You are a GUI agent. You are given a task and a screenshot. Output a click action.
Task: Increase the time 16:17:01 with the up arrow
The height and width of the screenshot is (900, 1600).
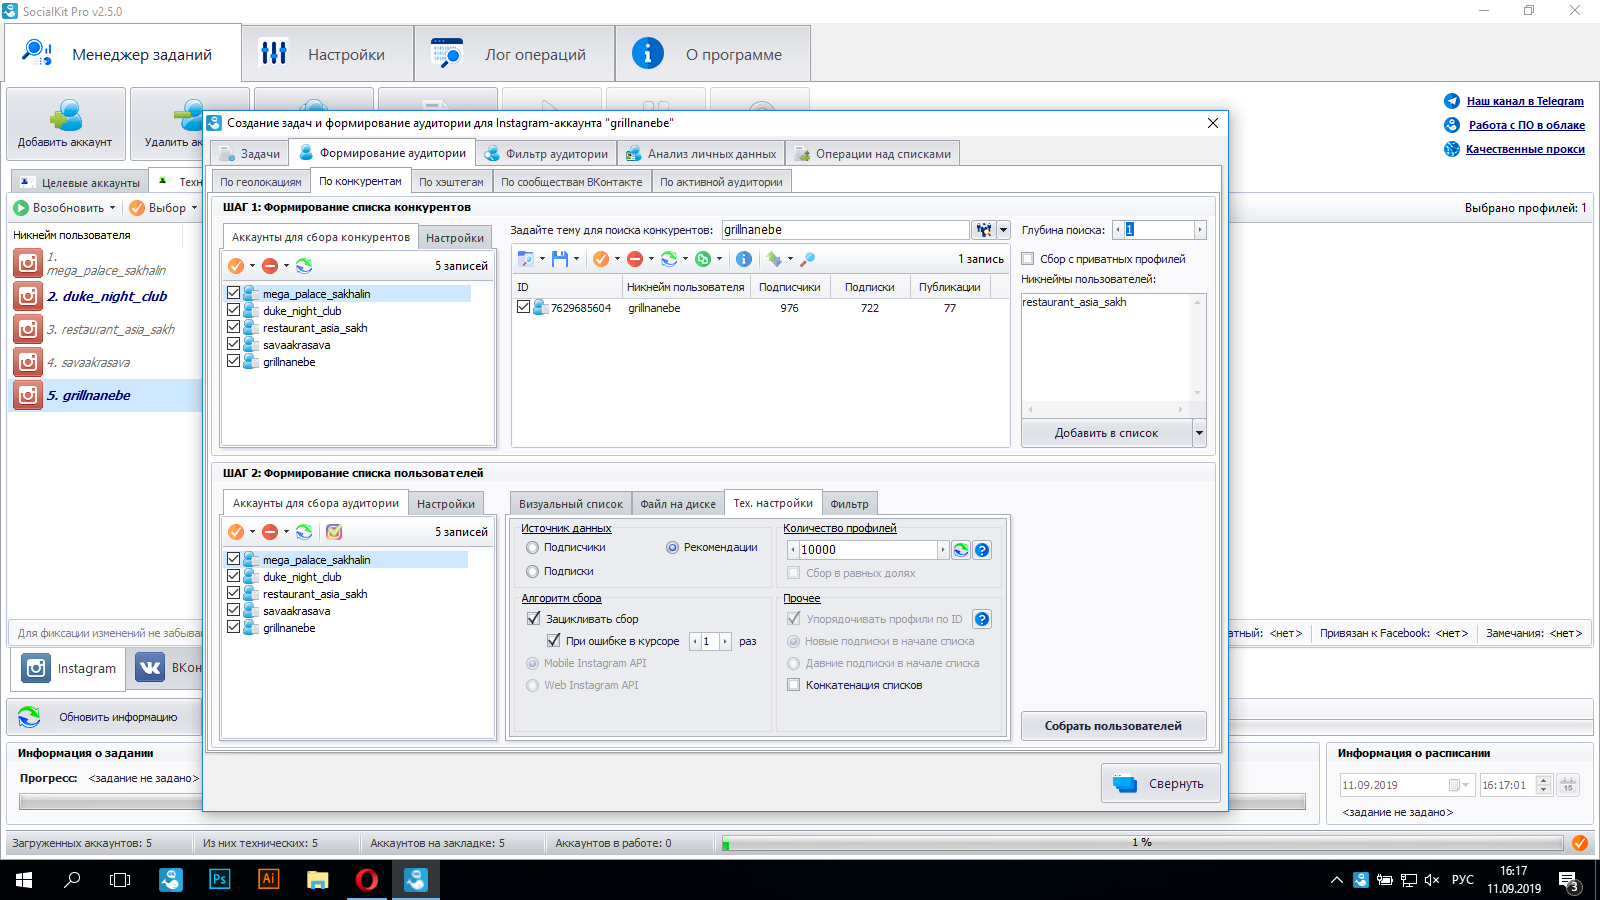click(x=1543, y=780)
